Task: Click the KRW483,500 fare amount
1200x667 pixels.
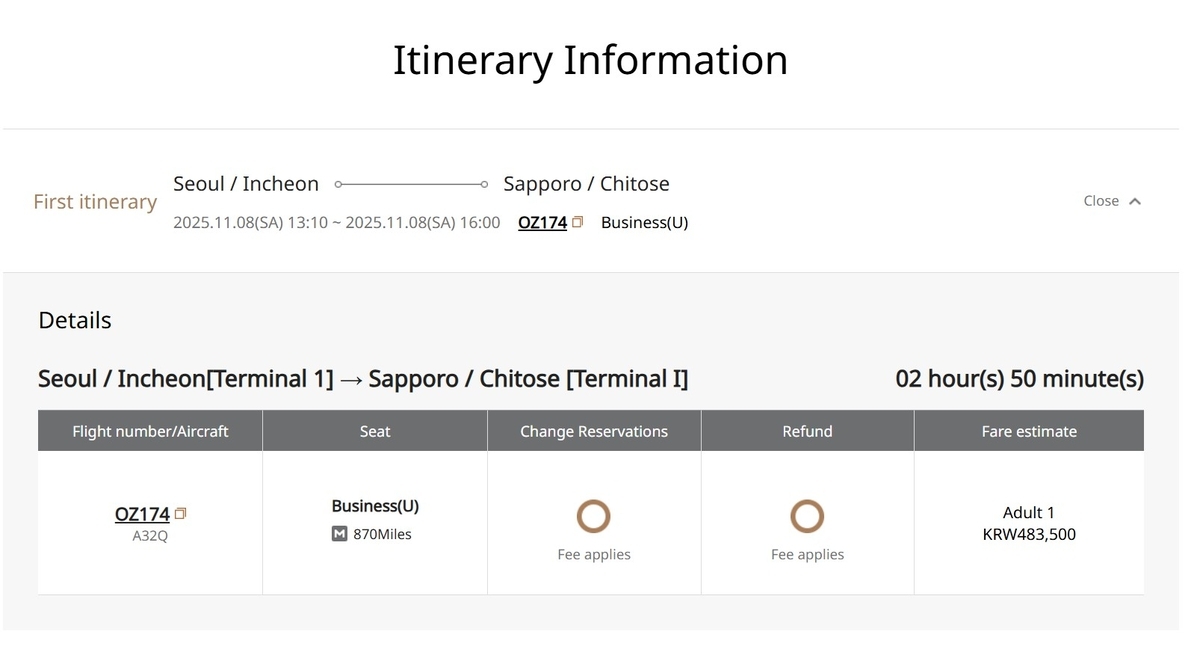Action: point(1029,535)
